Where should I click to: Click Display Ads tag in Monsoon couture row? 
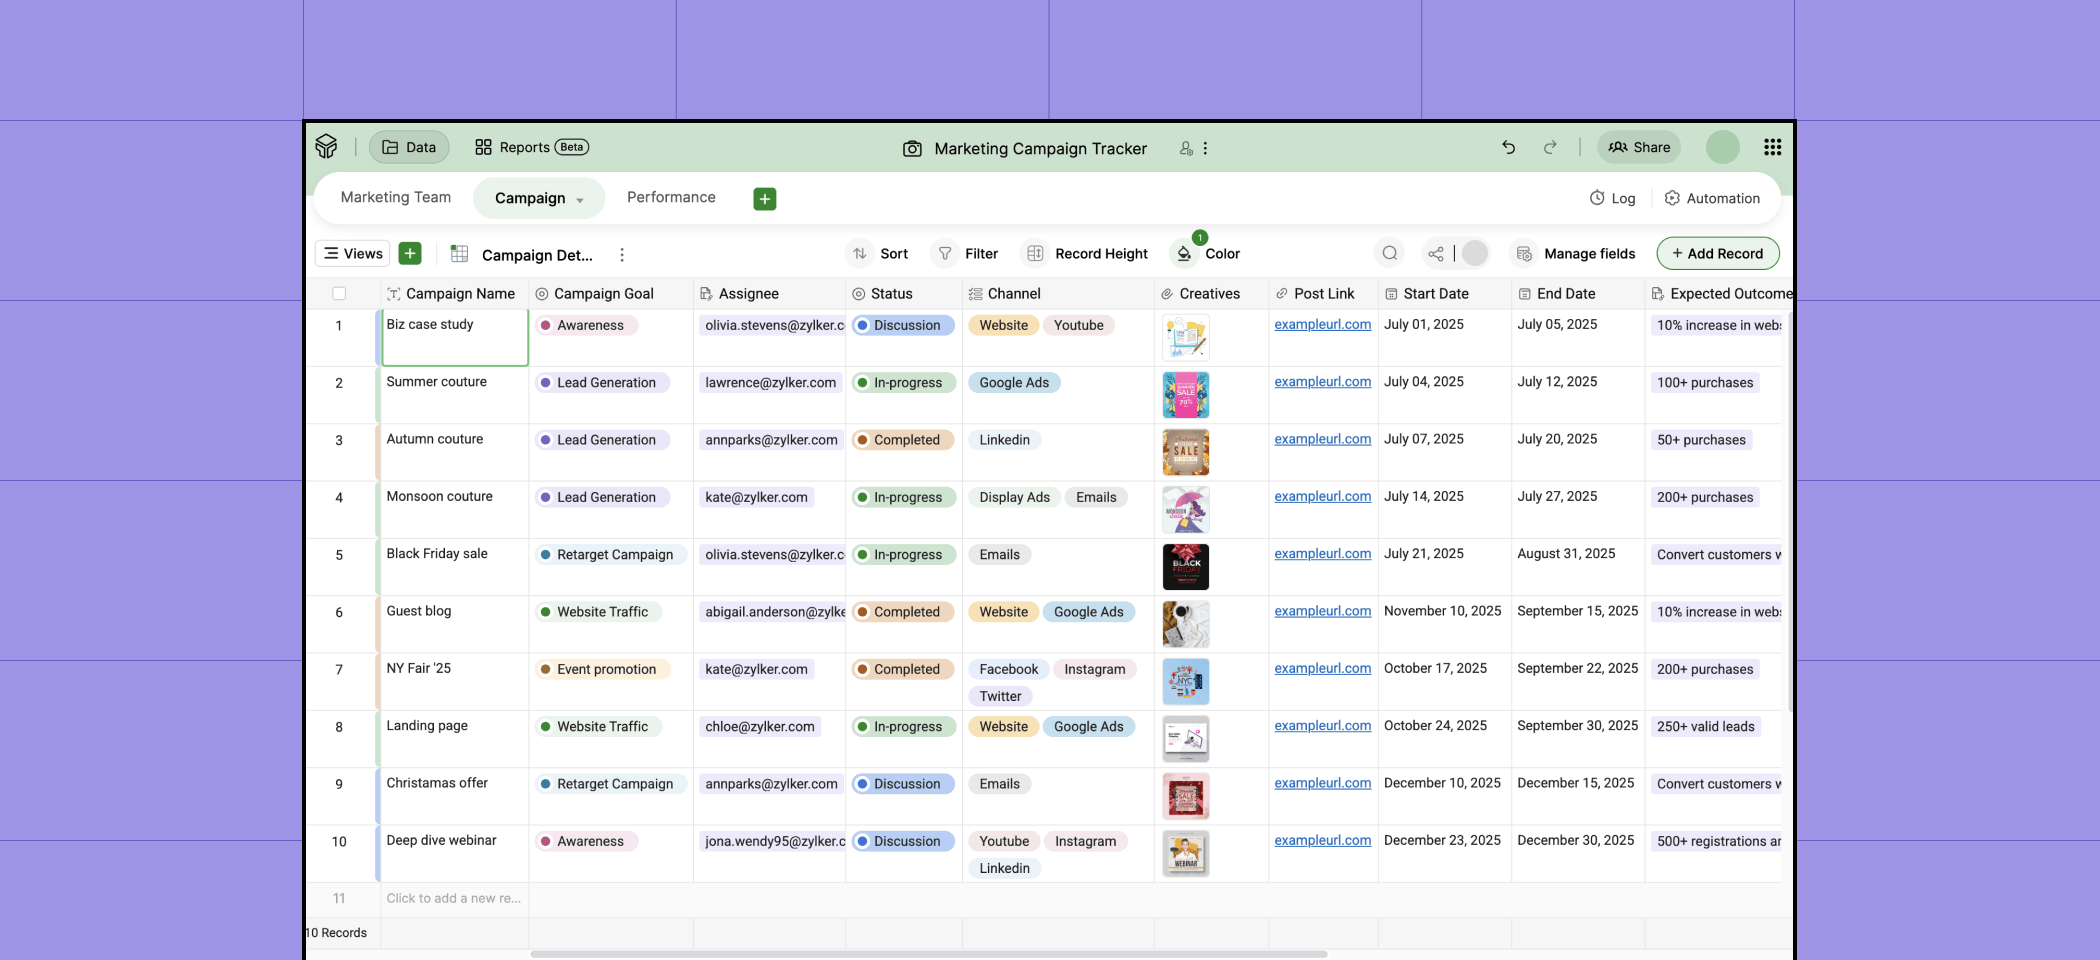coord(1014,498)
